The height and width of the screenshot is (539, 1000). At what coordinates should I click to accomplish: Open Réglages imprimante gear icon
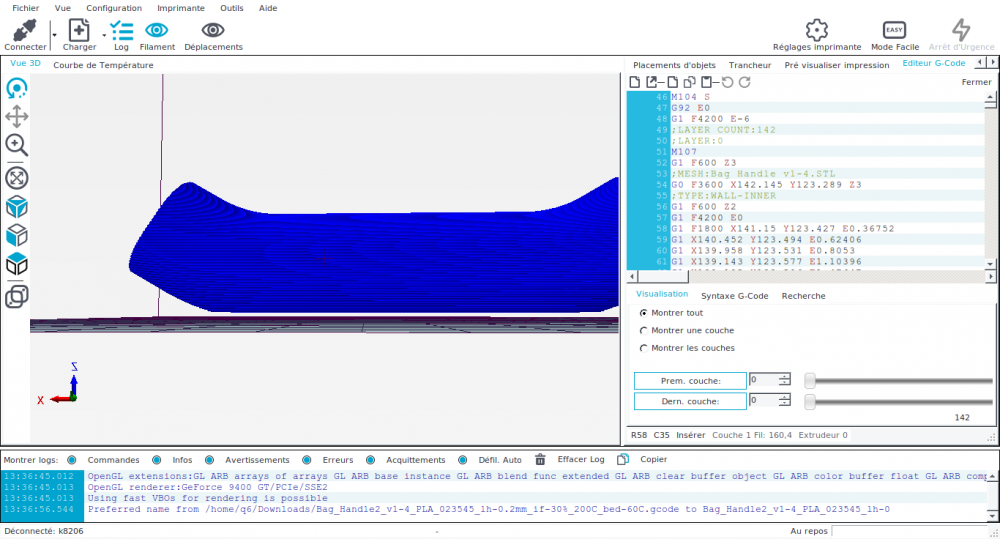coord(817,30)
